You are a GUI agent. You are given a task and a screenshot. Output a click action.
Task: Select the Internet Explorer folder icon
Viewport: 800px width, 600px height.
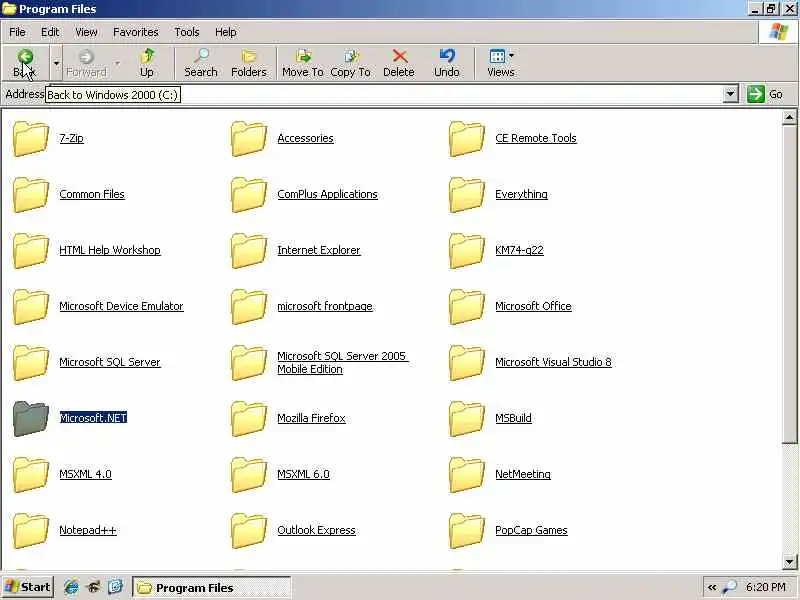248,251
